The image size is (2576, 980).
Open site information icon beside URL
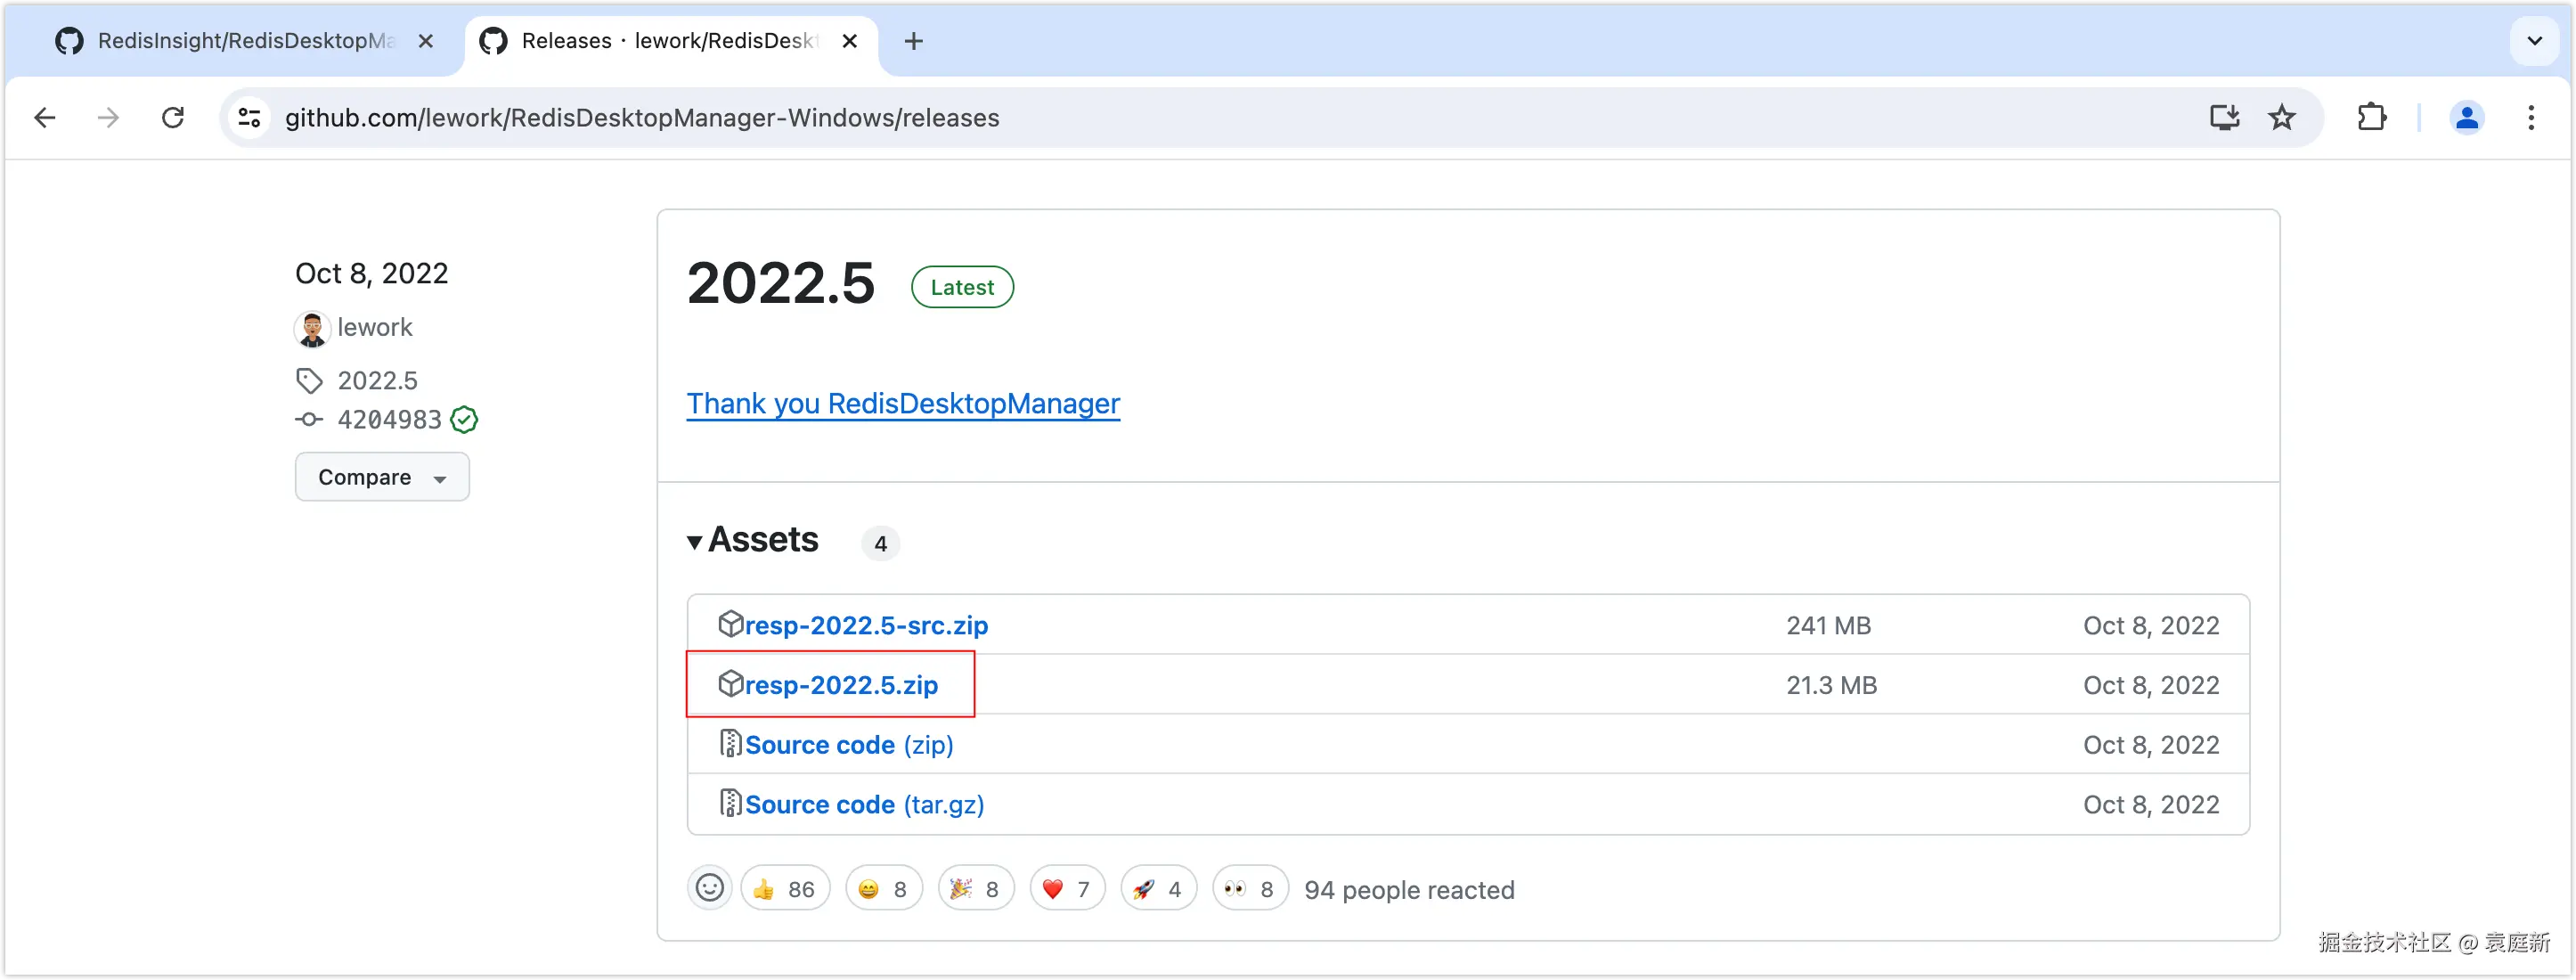(249, 118)
